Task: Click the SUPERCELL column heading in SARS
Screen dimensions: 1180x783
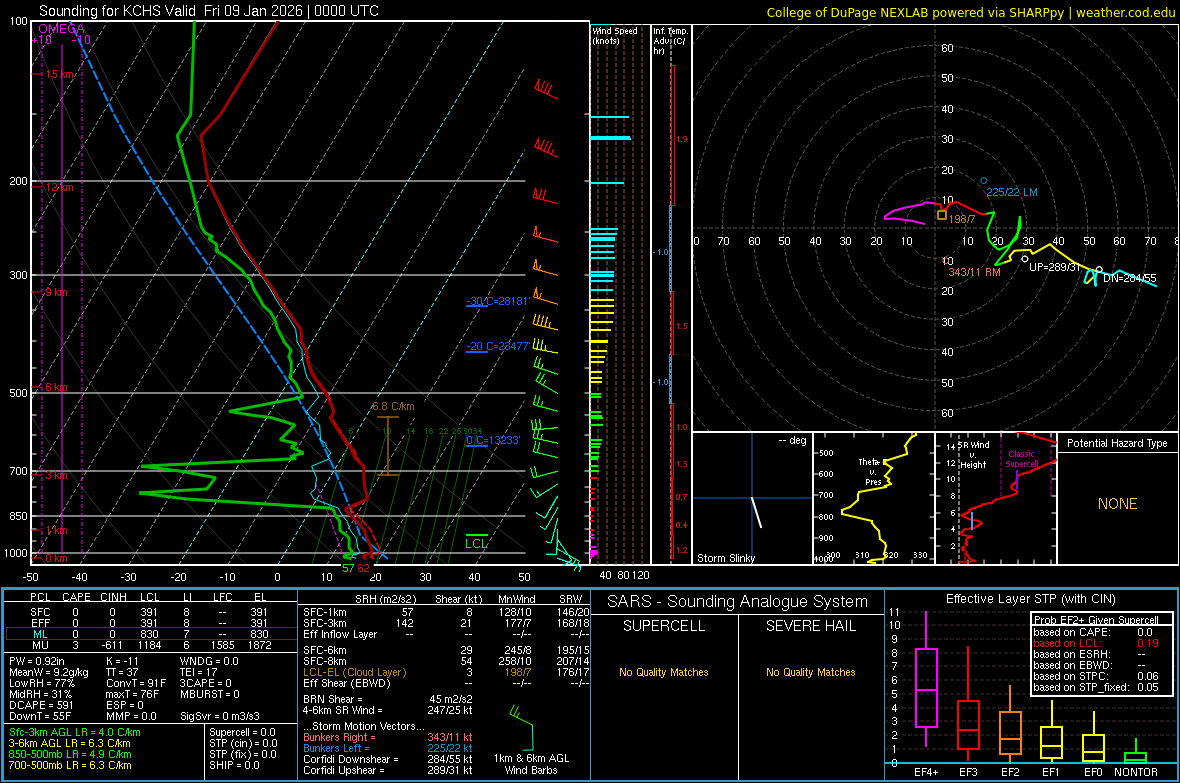Action: click(x=664, y=626)
